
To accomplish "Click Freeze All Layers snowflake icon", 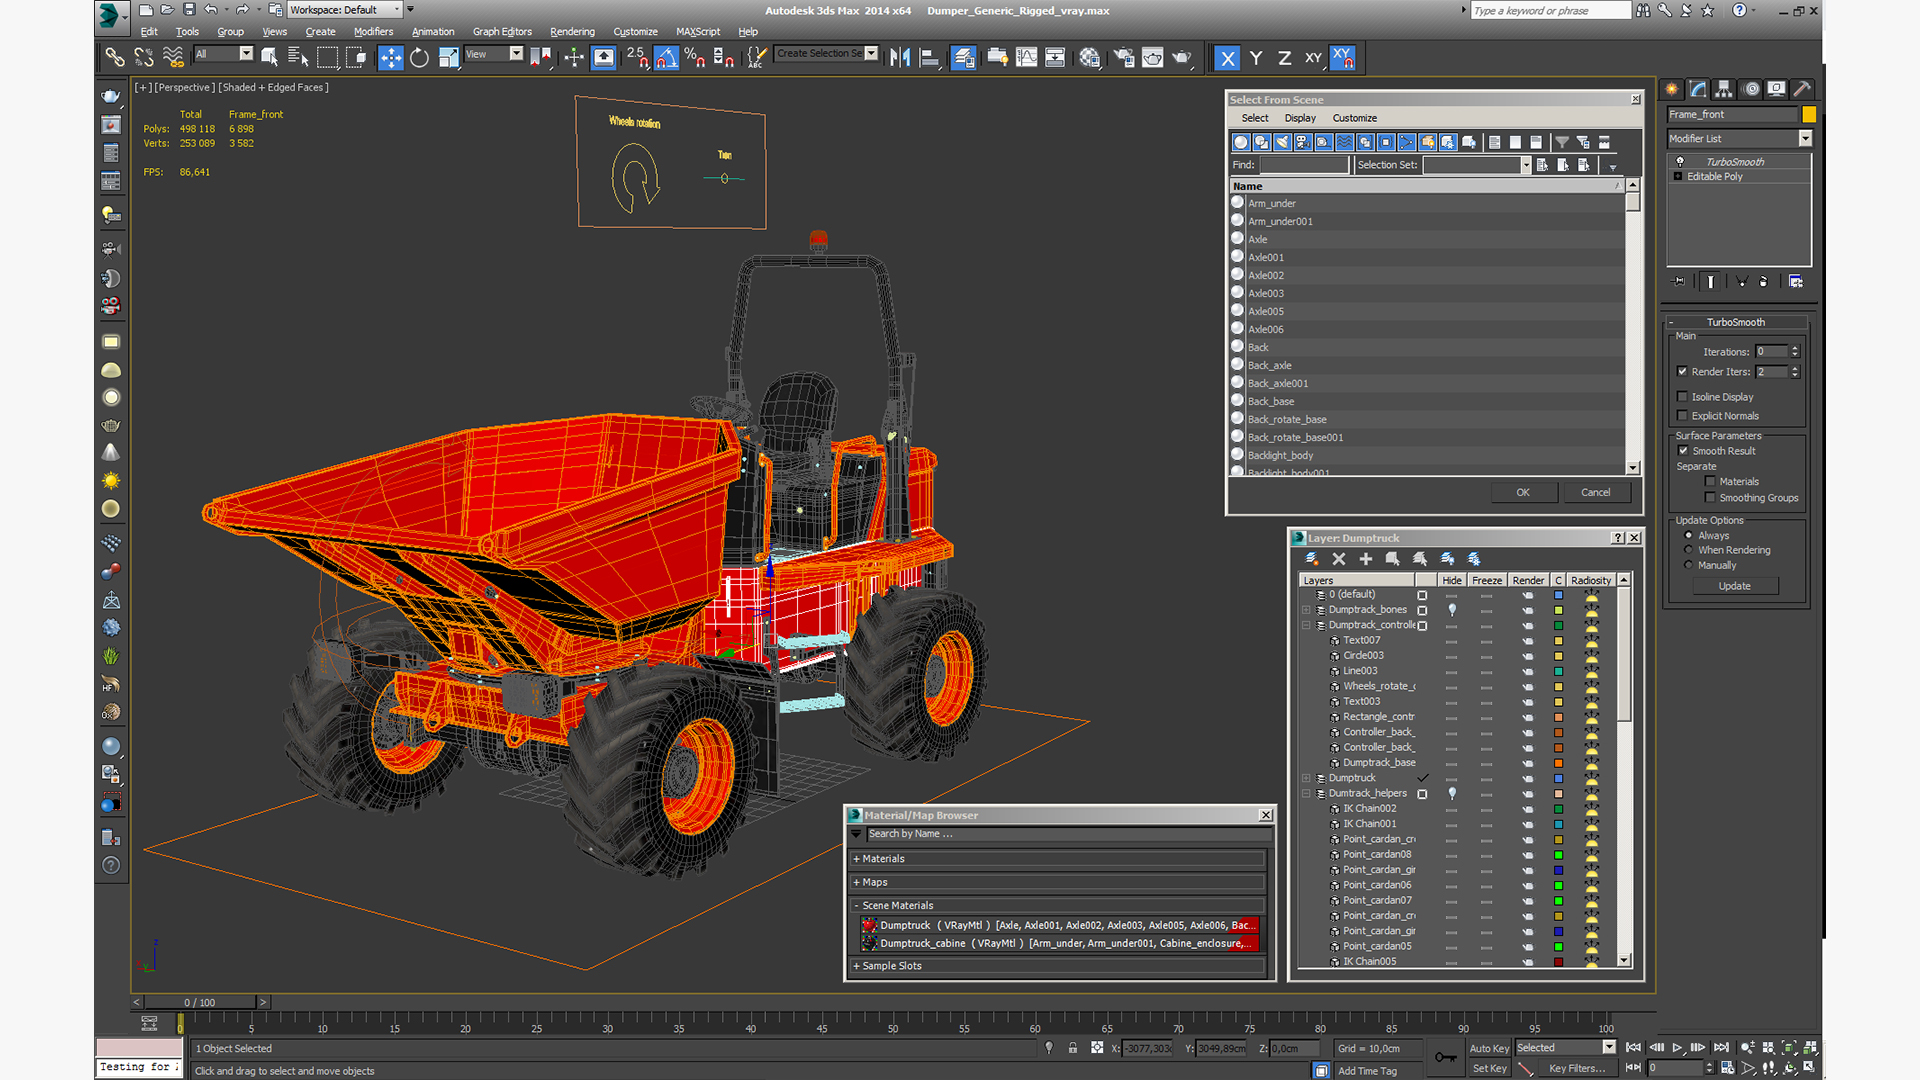I will tap(1474, 559).
